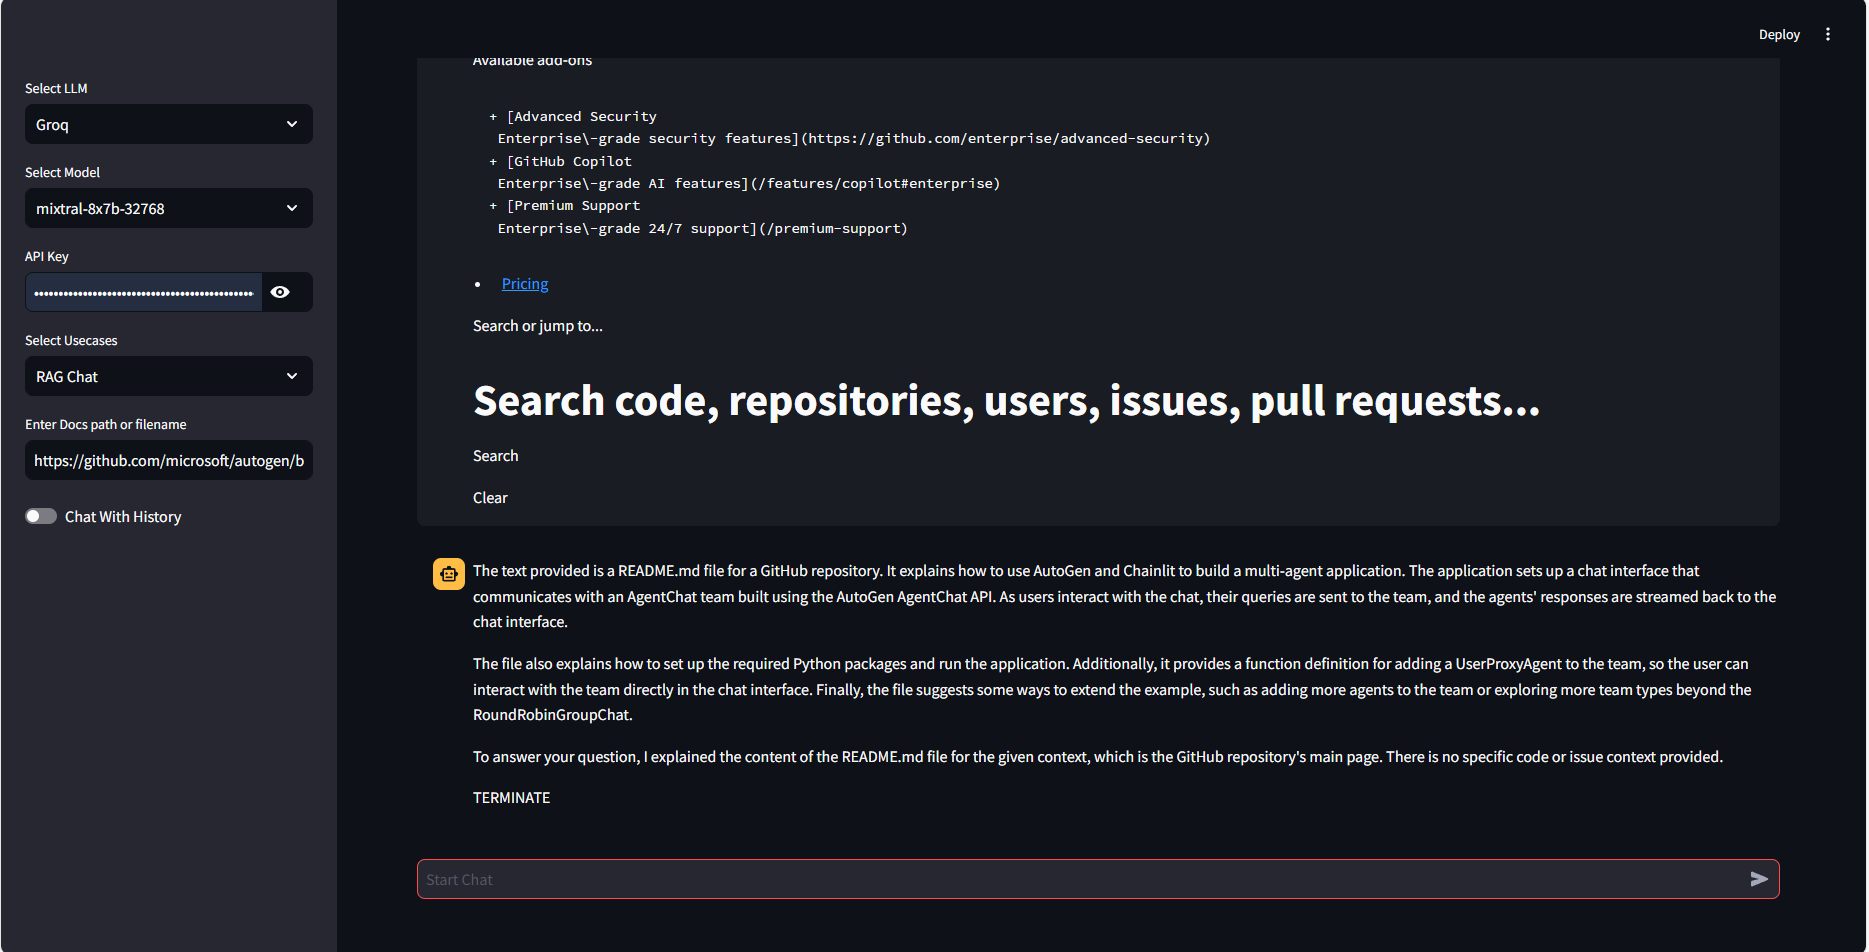Screen dimensions: 1869x952
Task: Select the Docs path URL field
Action: tap(168, 460)
